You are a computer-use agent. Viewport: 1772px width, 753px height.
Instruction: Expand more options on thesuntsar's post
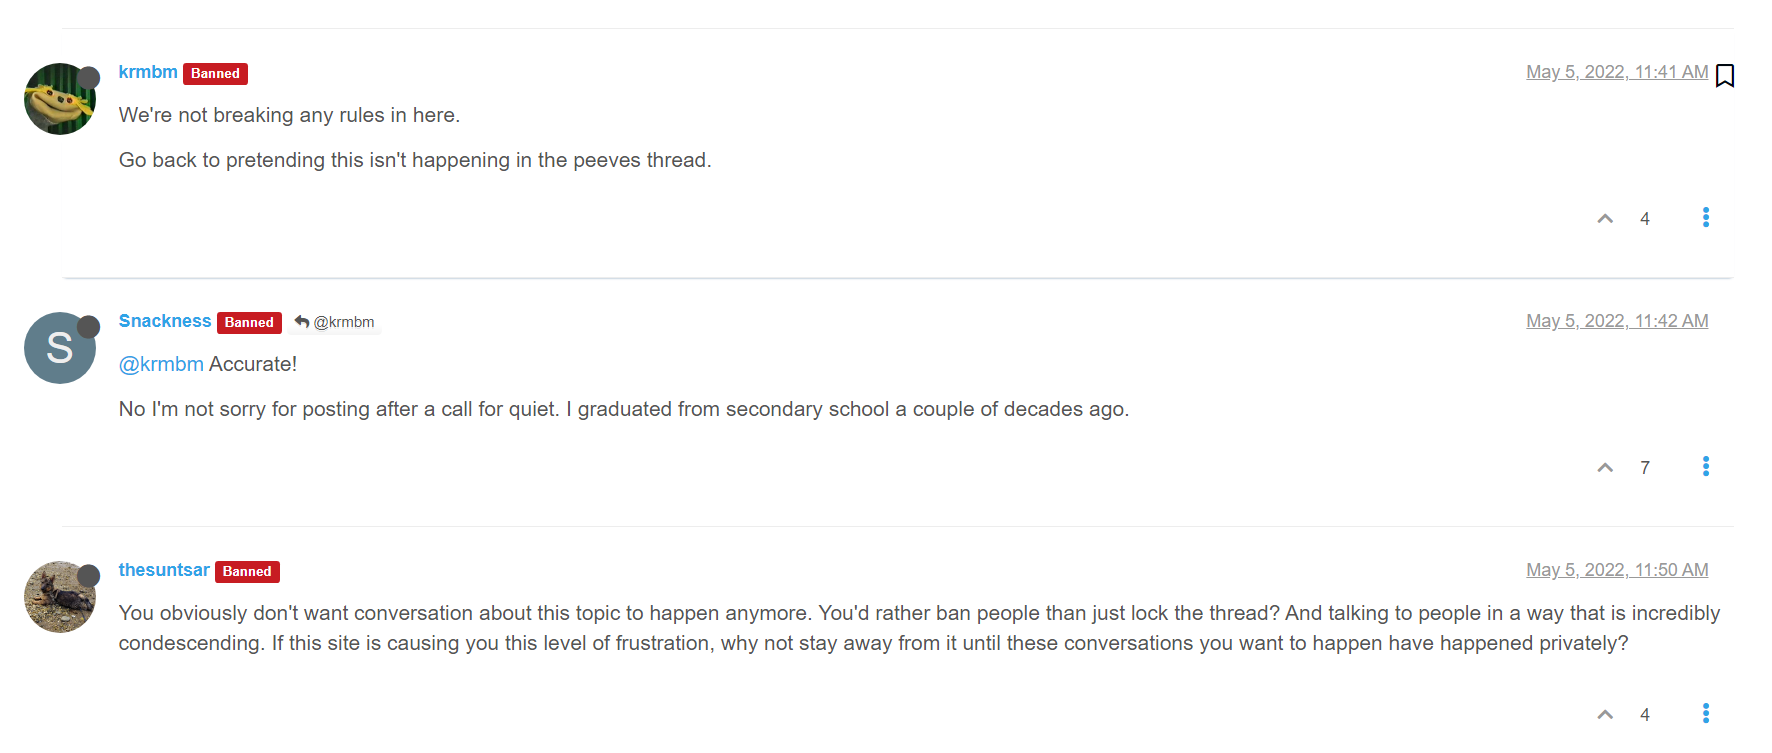pyautogui.click(x=1706, y=713)
